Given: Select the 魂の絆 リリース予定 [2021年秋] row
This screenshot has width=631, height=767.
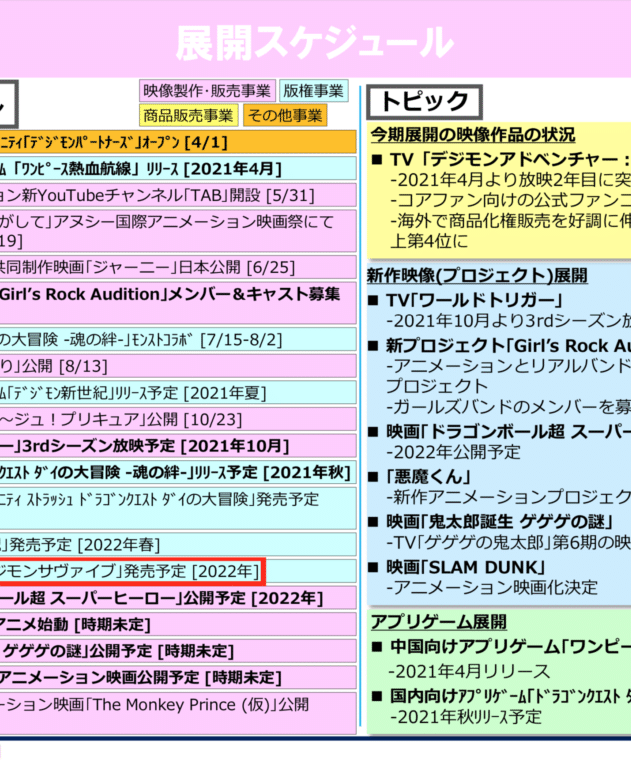Looking at the screenshot, I should tap(178, 472).
